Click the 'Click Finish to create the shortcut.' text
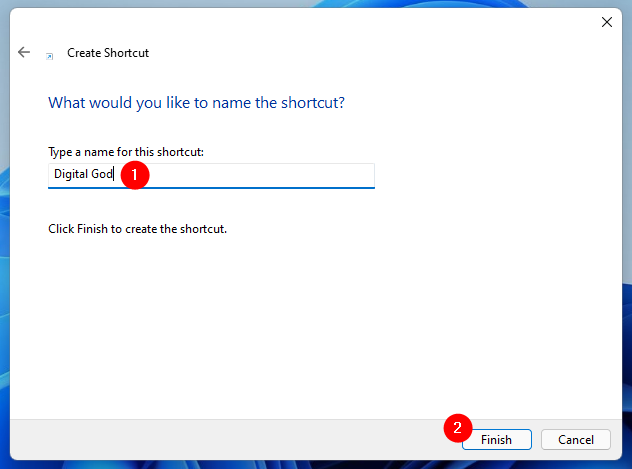This screenshot has width=632, height=469. click(137, 229)
